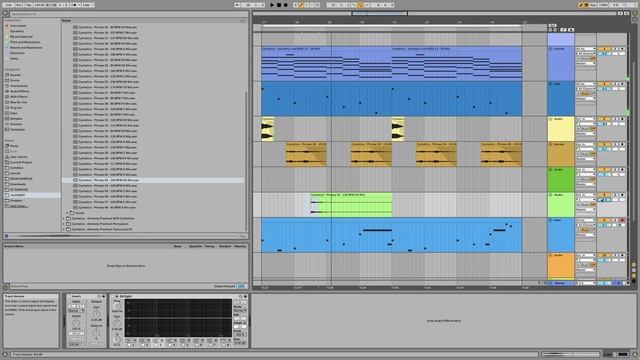The image size is (640, 360).
Task: Toggle the browser preview headphone button
Action: 6,236
